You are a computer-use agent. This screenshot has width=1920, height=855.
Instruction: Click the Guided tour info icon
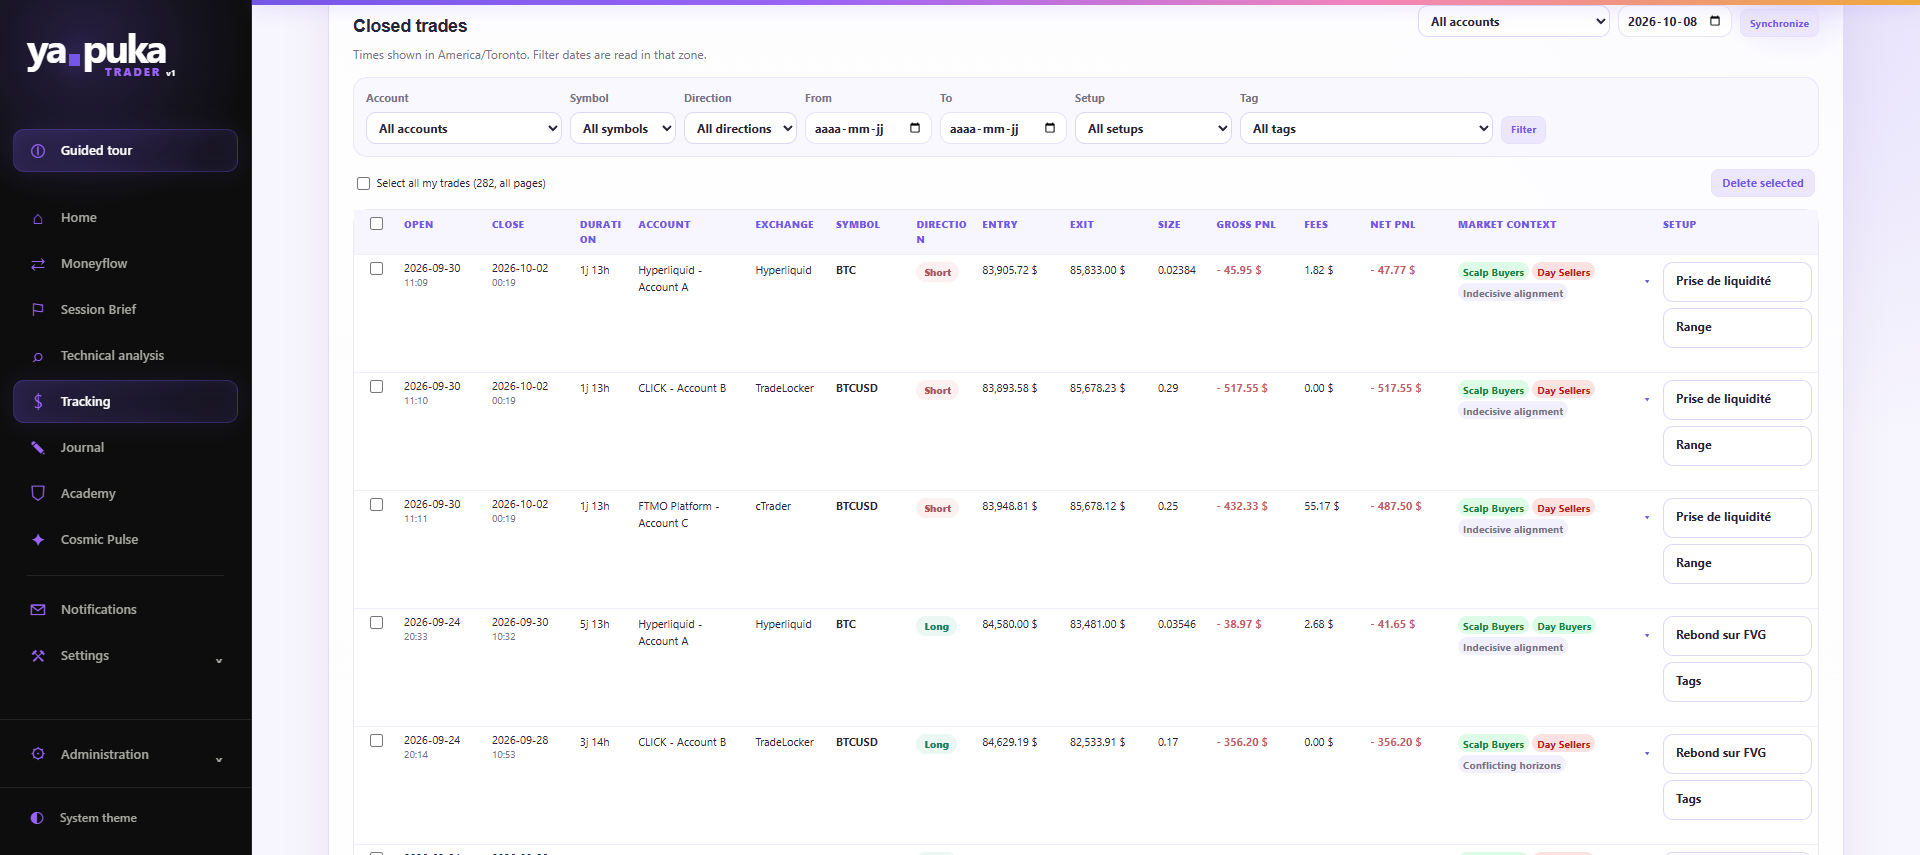pyautogui.click(x=38, y=151)
